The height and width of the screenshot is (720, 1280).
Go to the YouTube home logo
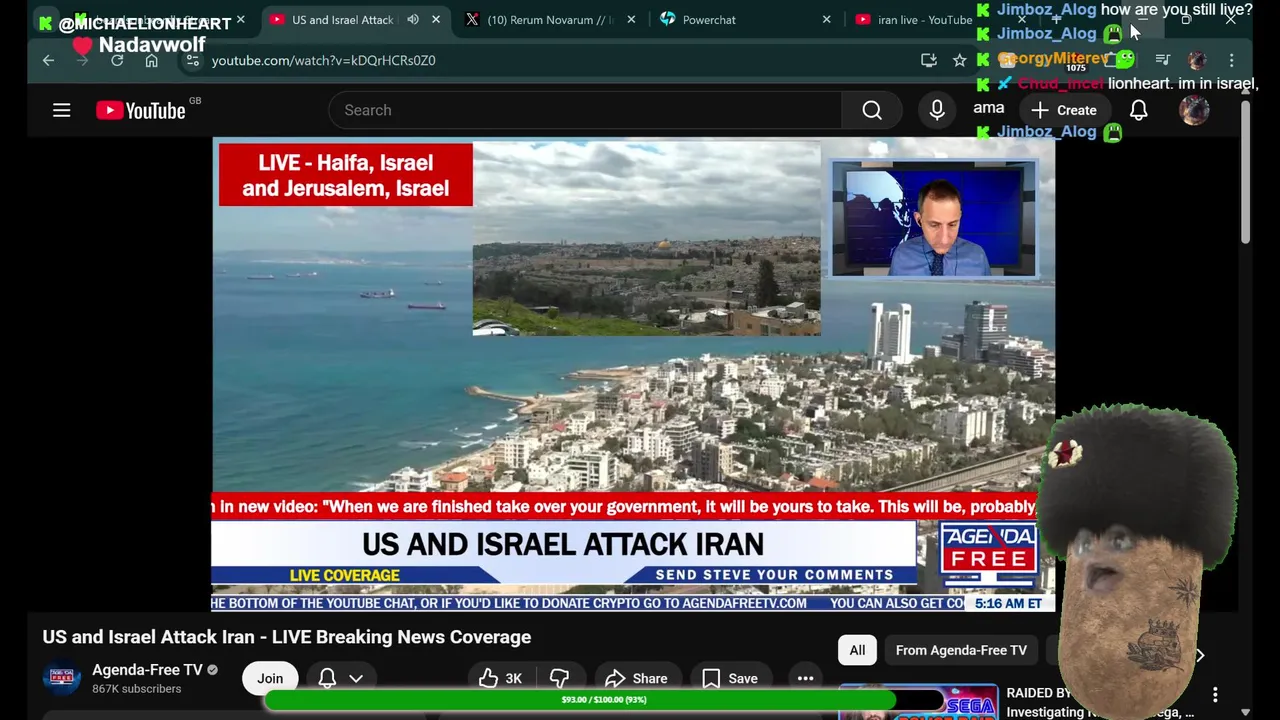tap(141, 110)
